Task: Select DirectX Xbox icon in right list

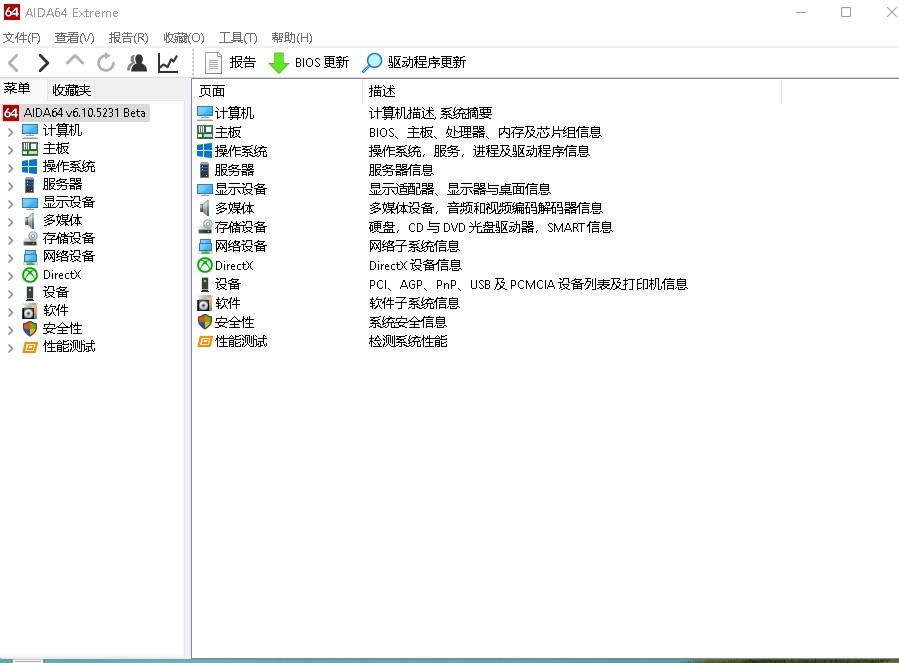Action: pos(205,265)
